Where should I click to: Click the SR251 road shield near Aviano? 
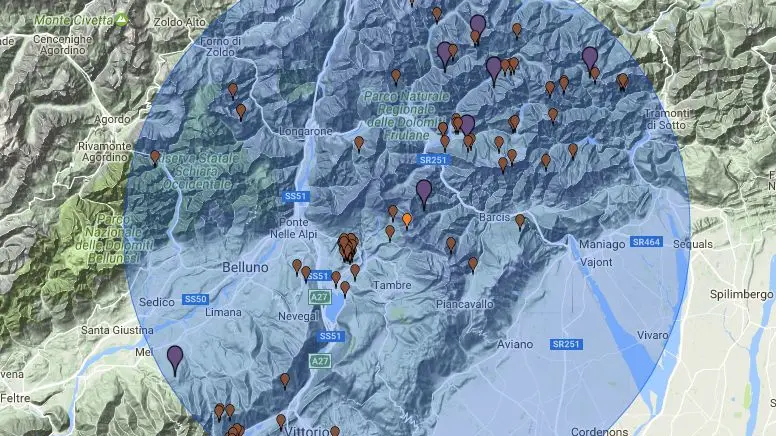[x=565, y=344]
